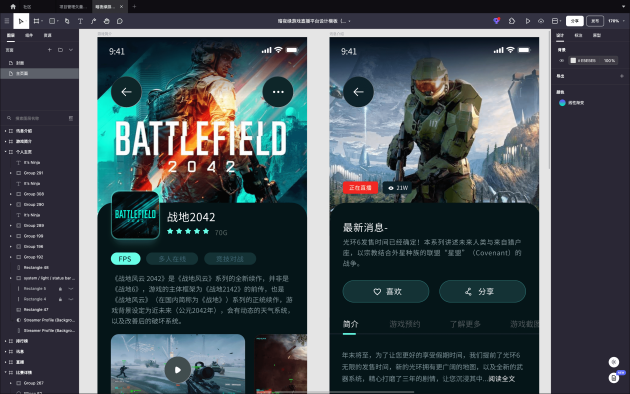630x394 pixels.
Task: Select the Pen tool in toolbar
Action: pos(93,21)
